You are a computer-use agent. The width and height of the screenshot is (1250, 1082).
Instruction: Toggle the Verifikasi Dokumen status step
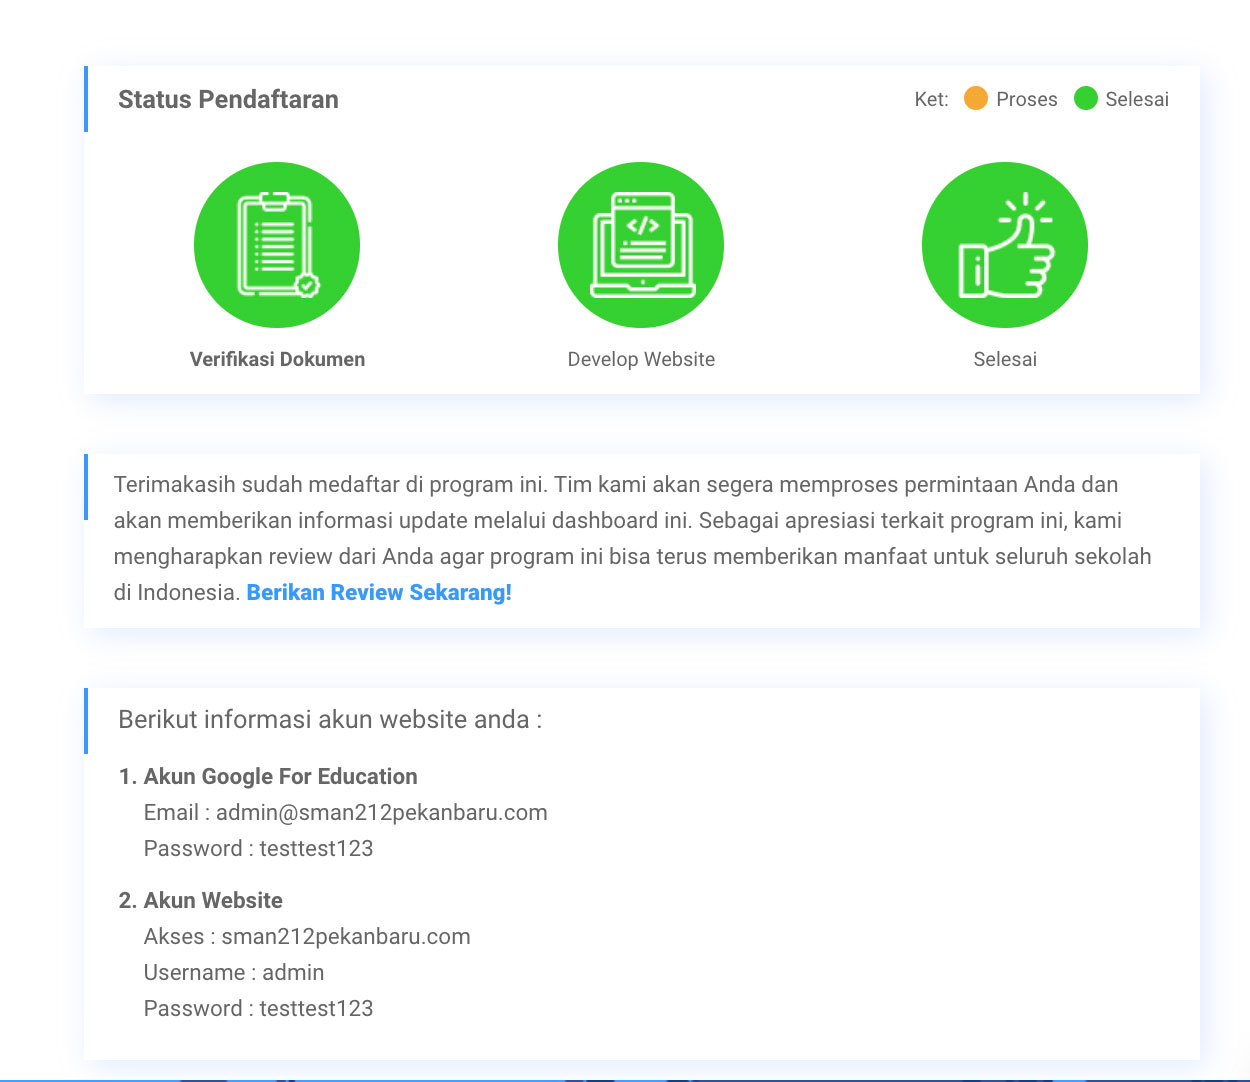[x=276, y=359]
